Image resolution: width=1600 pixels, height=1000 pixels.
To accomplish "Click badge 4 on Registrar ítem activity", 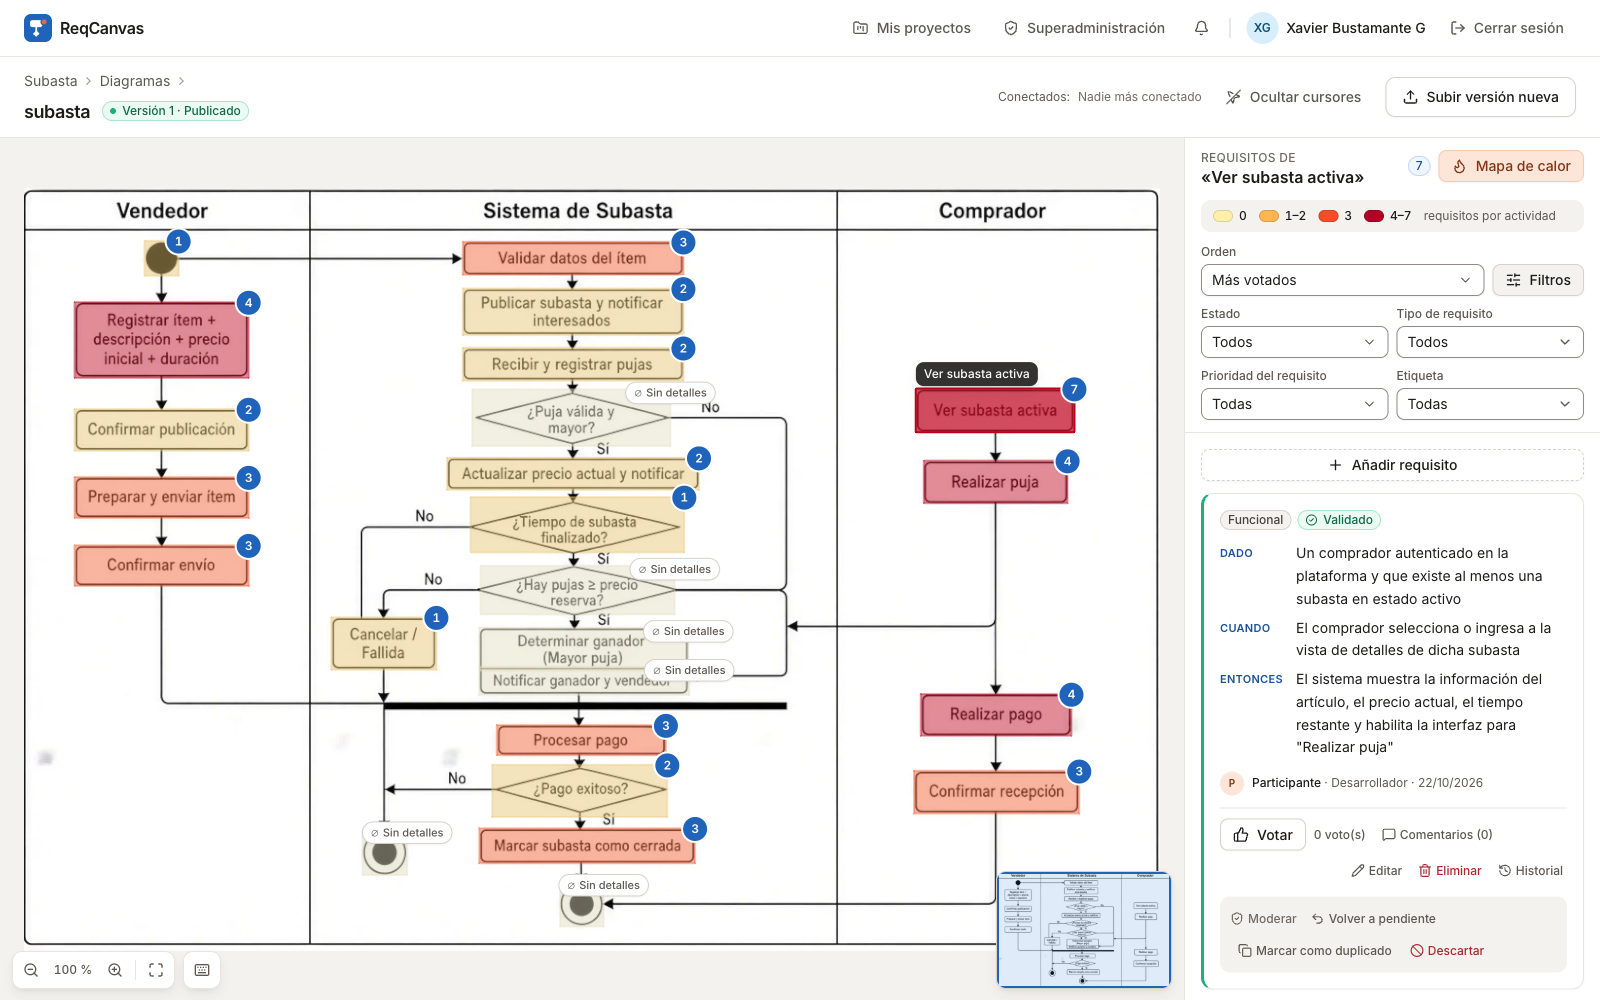I will 249,303.
